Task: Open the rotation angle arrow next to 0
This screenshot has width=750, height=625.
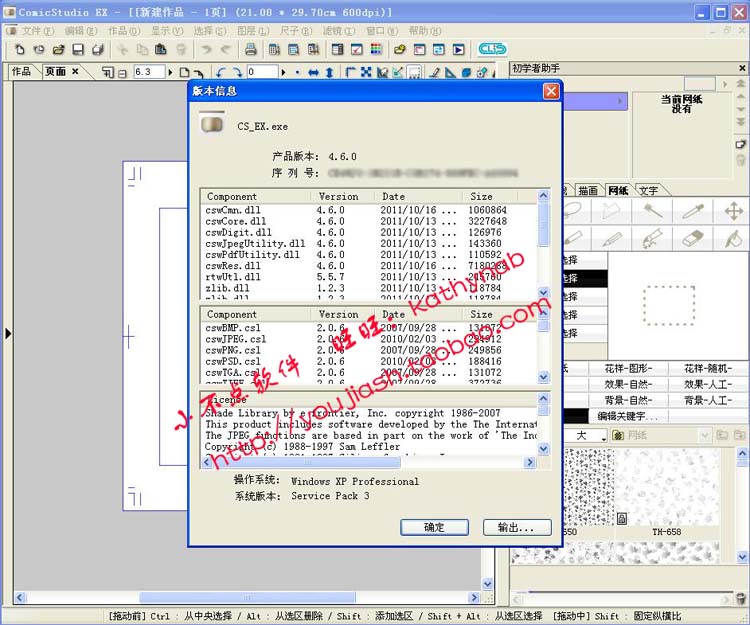Action: [283, 72]
